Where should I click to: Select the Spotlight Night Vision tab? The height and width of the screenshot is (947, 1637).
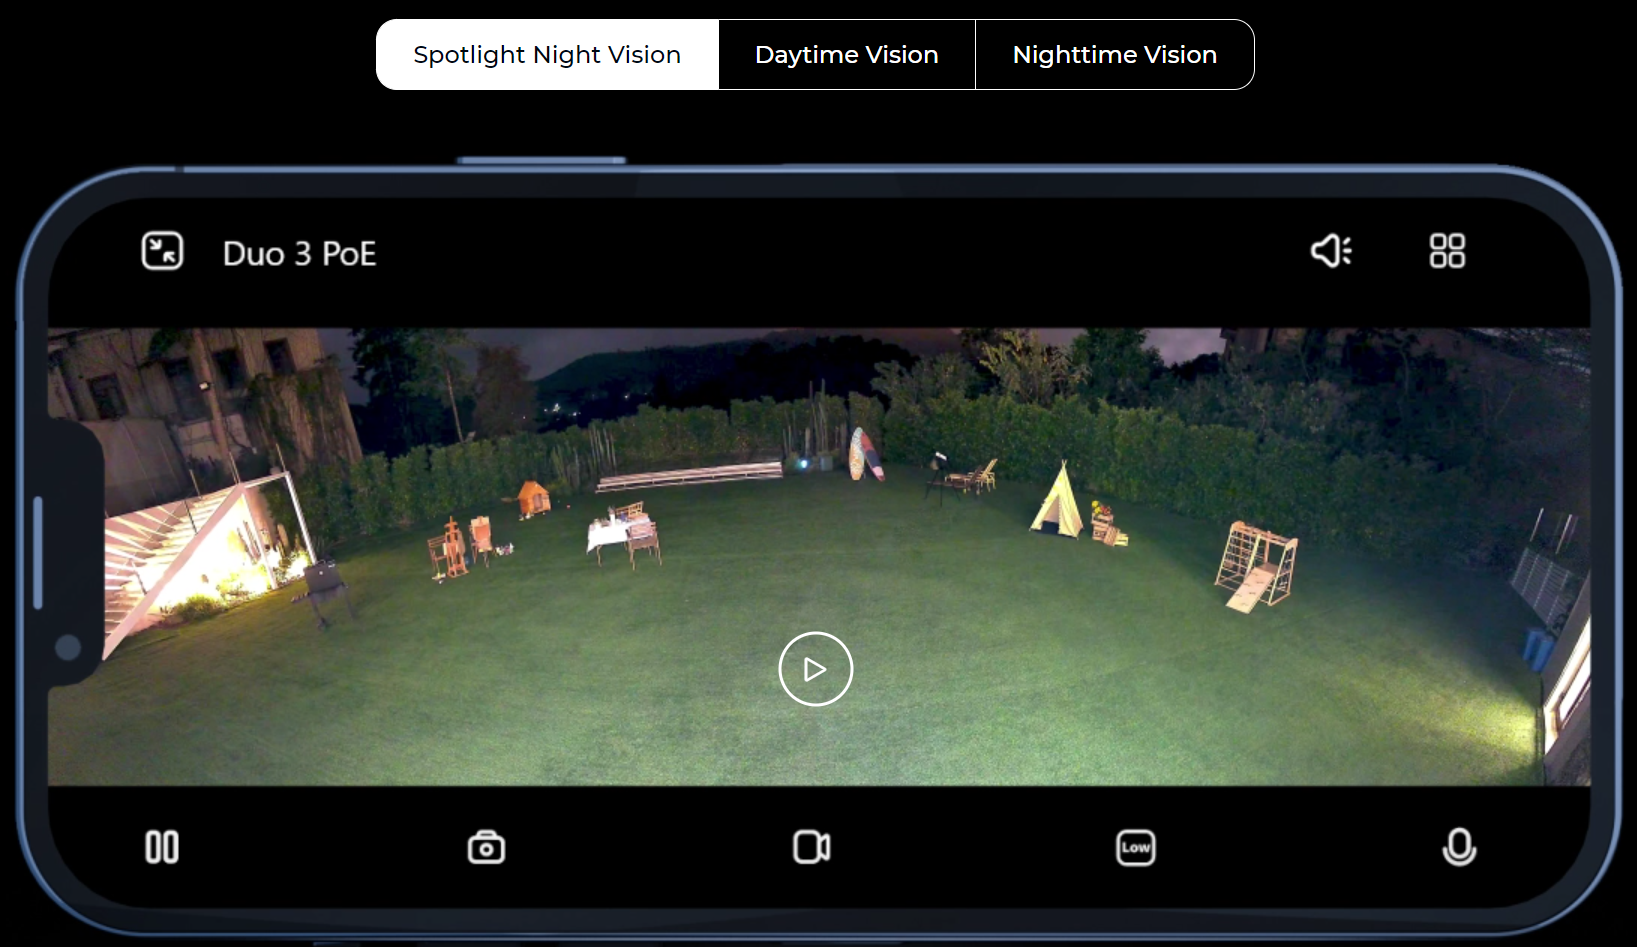click(547, 55)
